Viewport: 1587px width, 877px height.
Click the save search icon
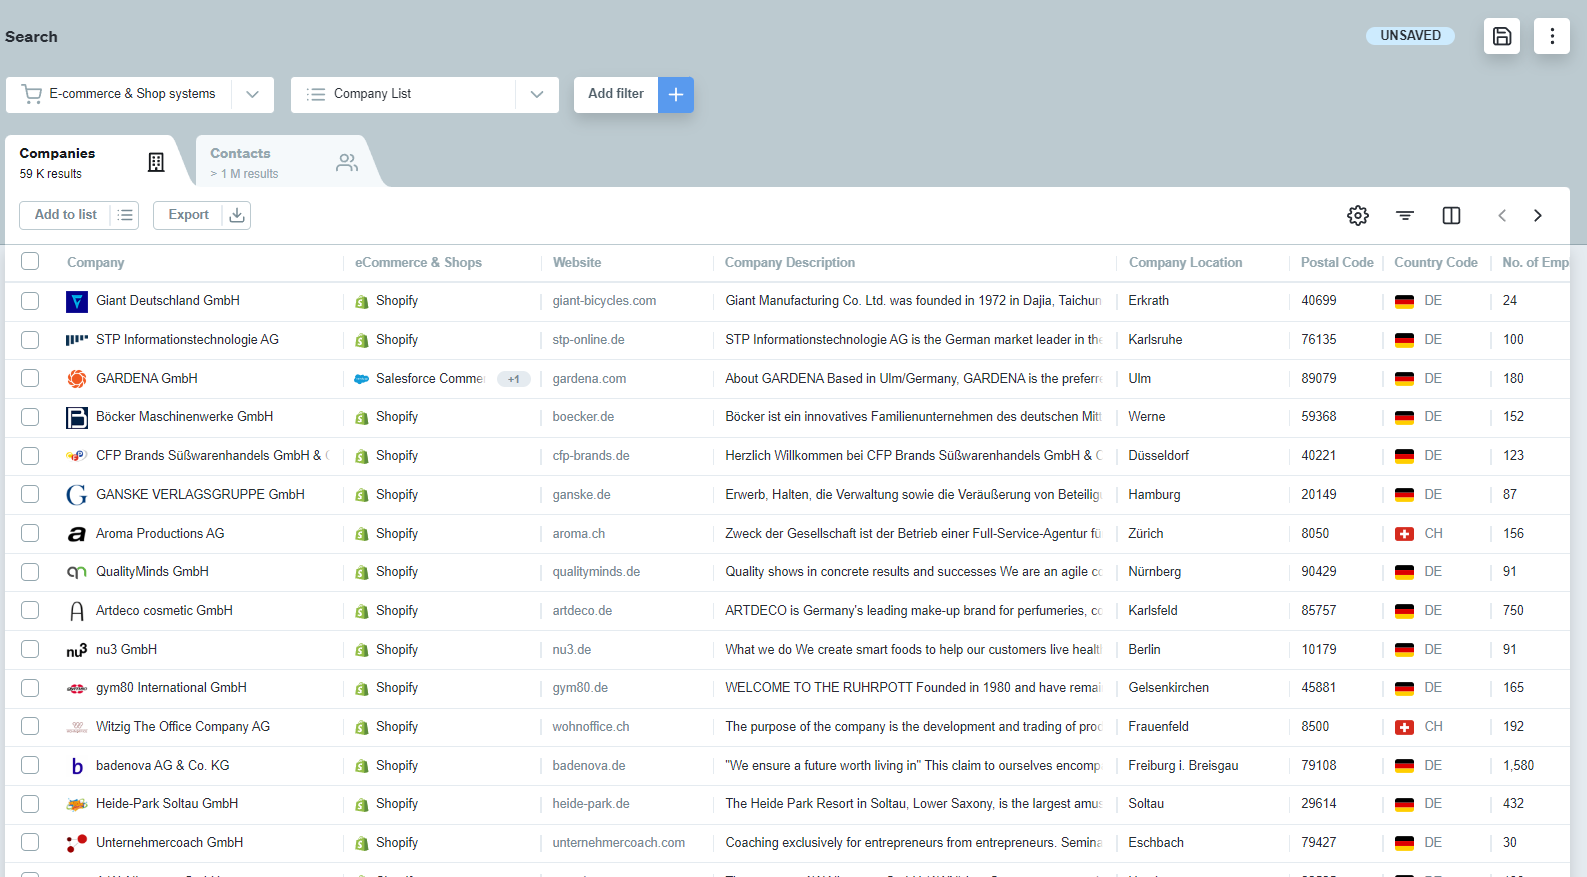pos(1501,36)
